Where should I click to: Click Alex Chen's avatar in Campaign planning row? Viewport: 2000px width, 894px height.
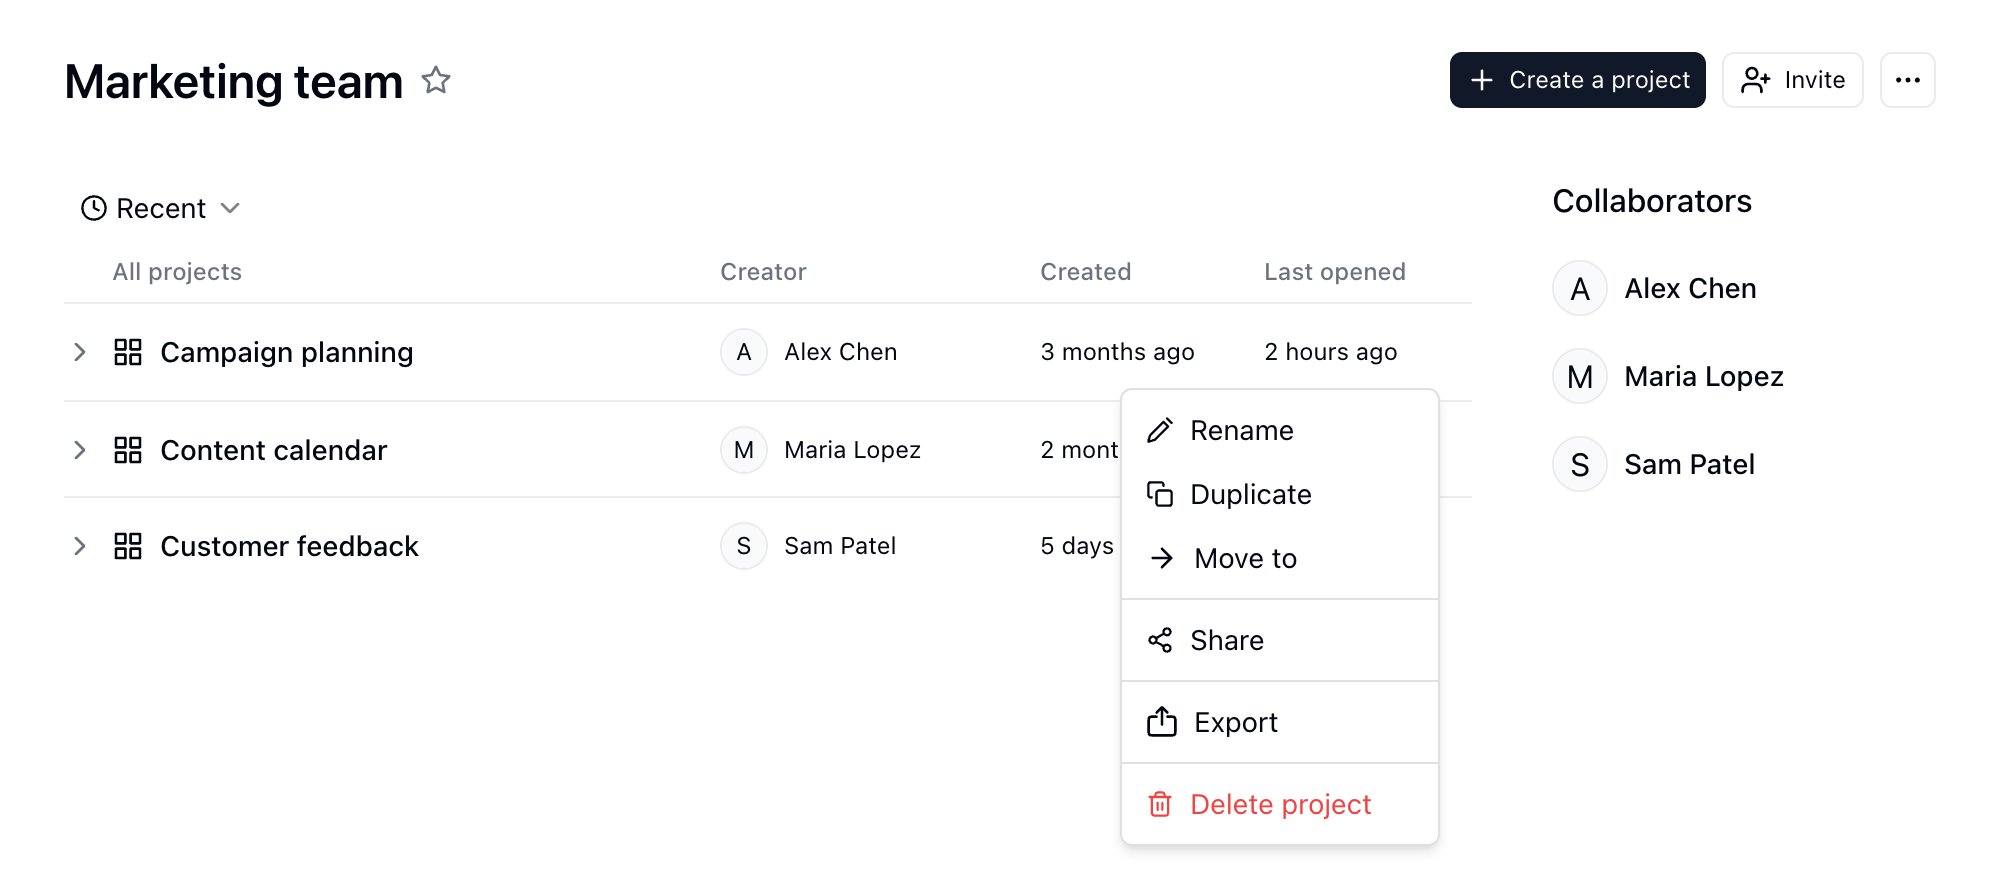click(744, 352)
